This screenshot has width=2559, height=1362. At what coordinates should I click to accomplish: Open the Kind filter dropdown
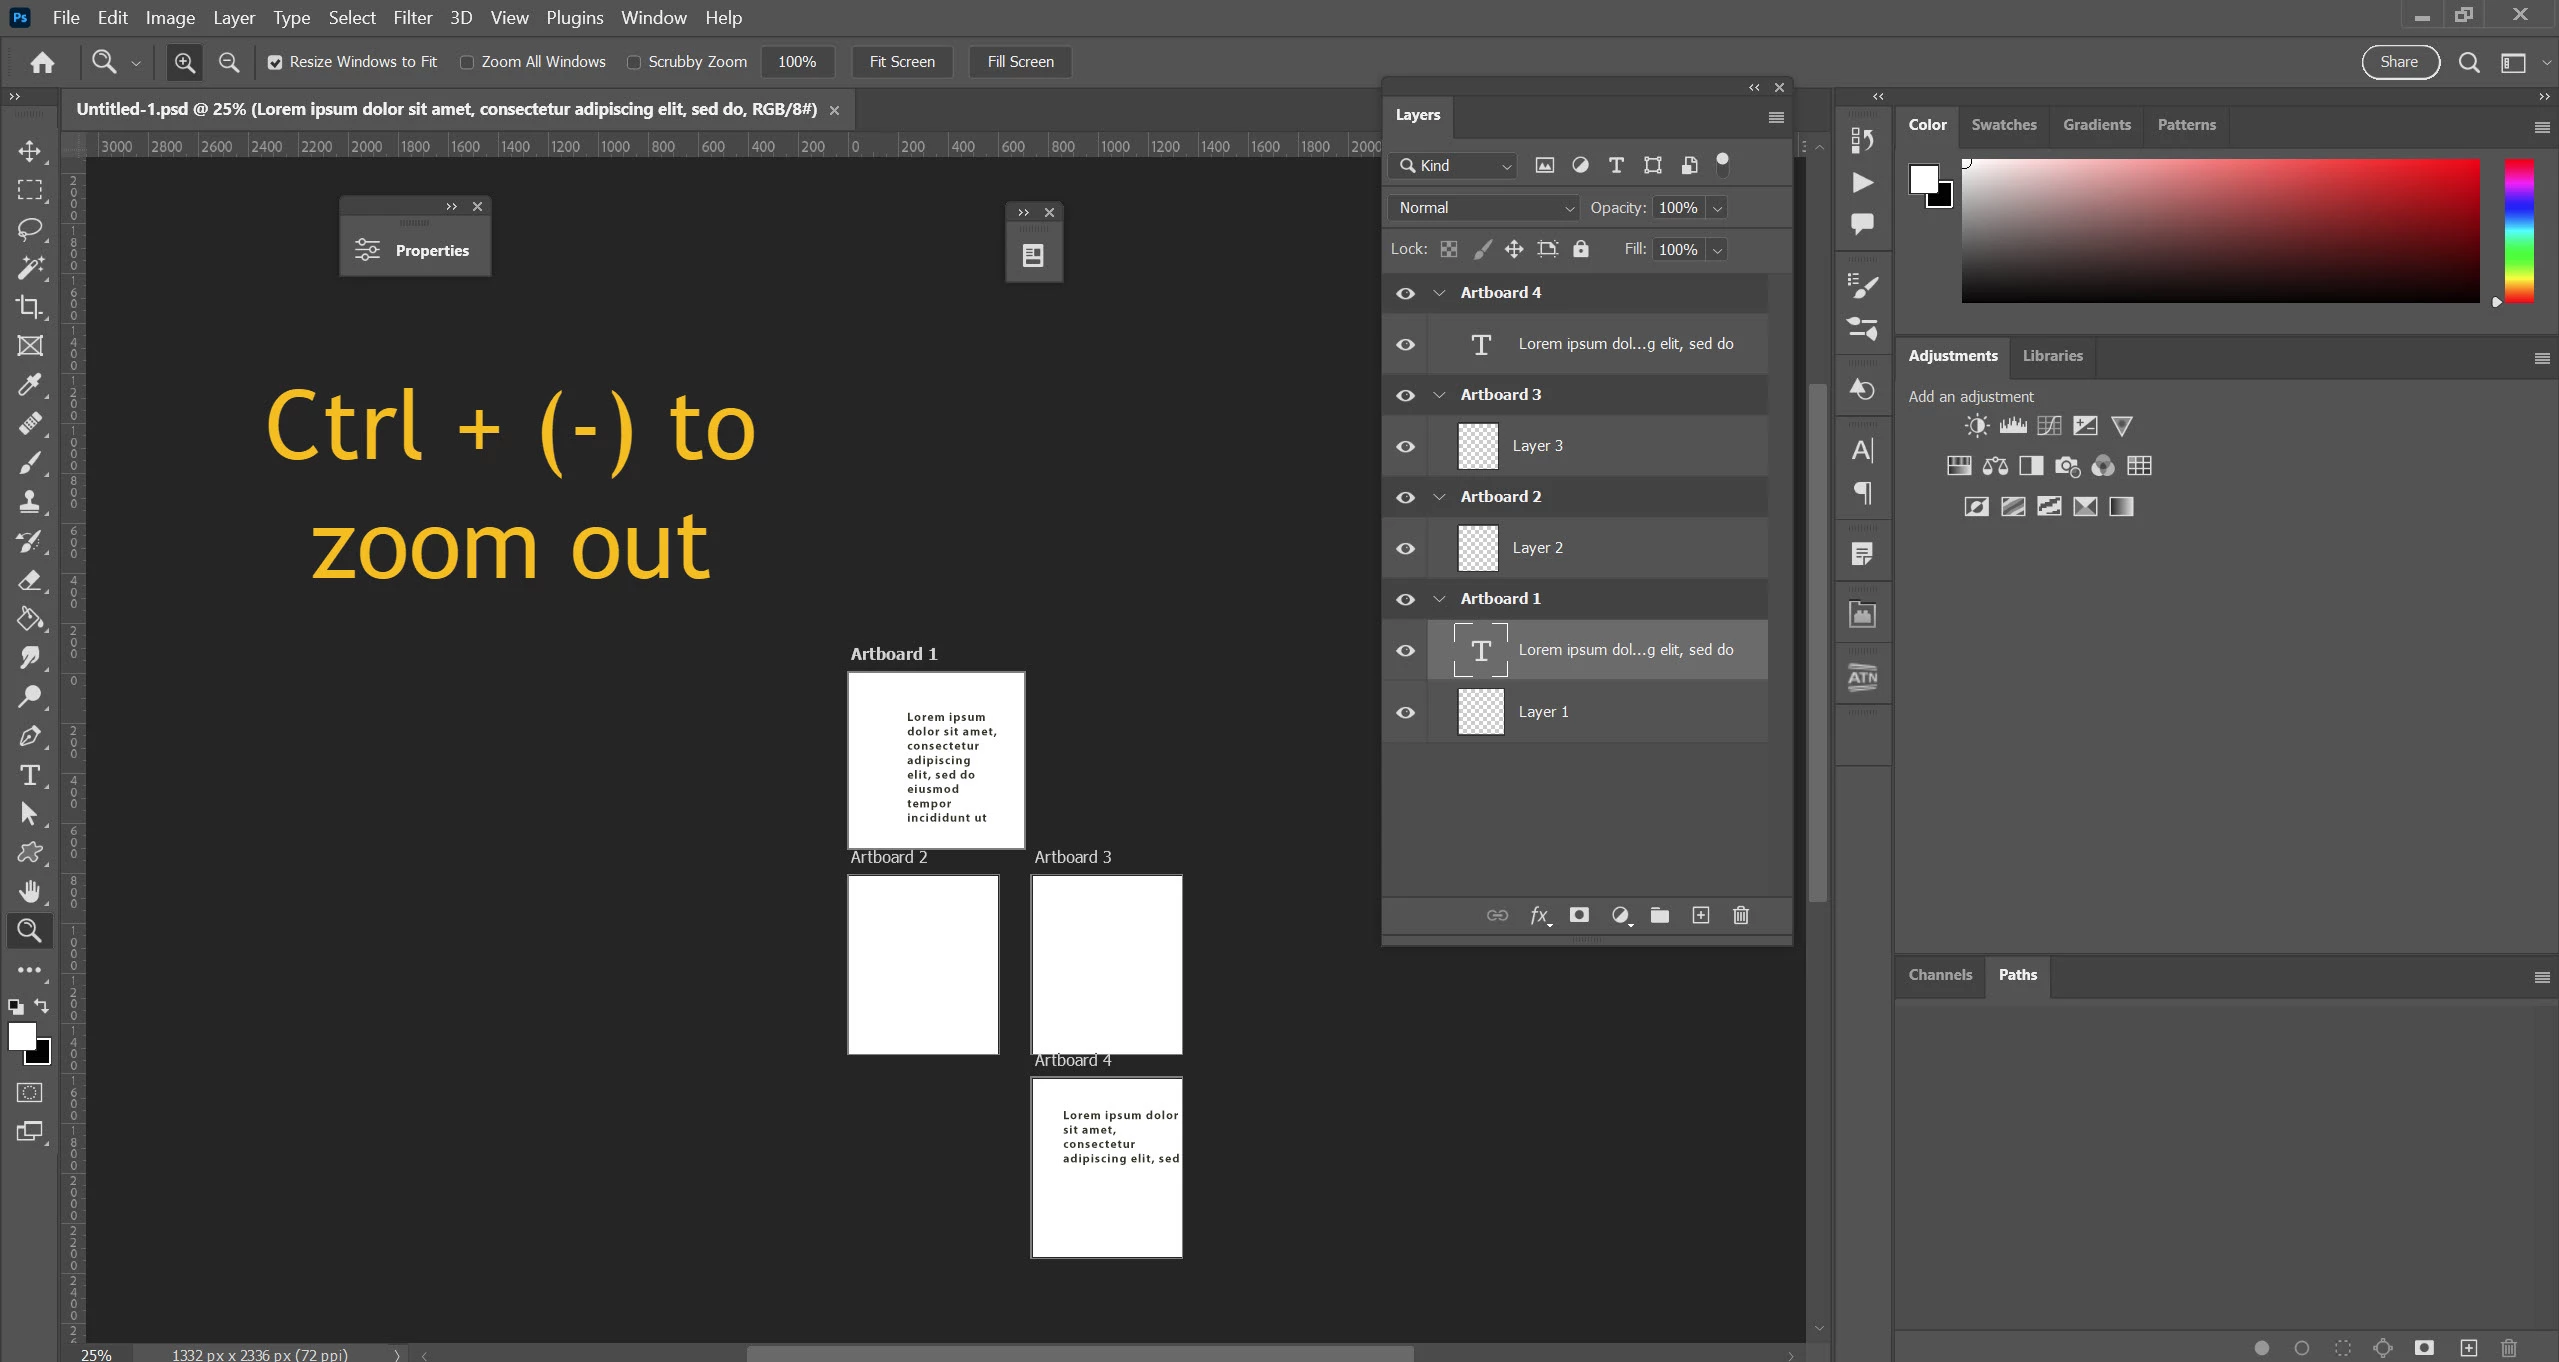pos(1455,166)
